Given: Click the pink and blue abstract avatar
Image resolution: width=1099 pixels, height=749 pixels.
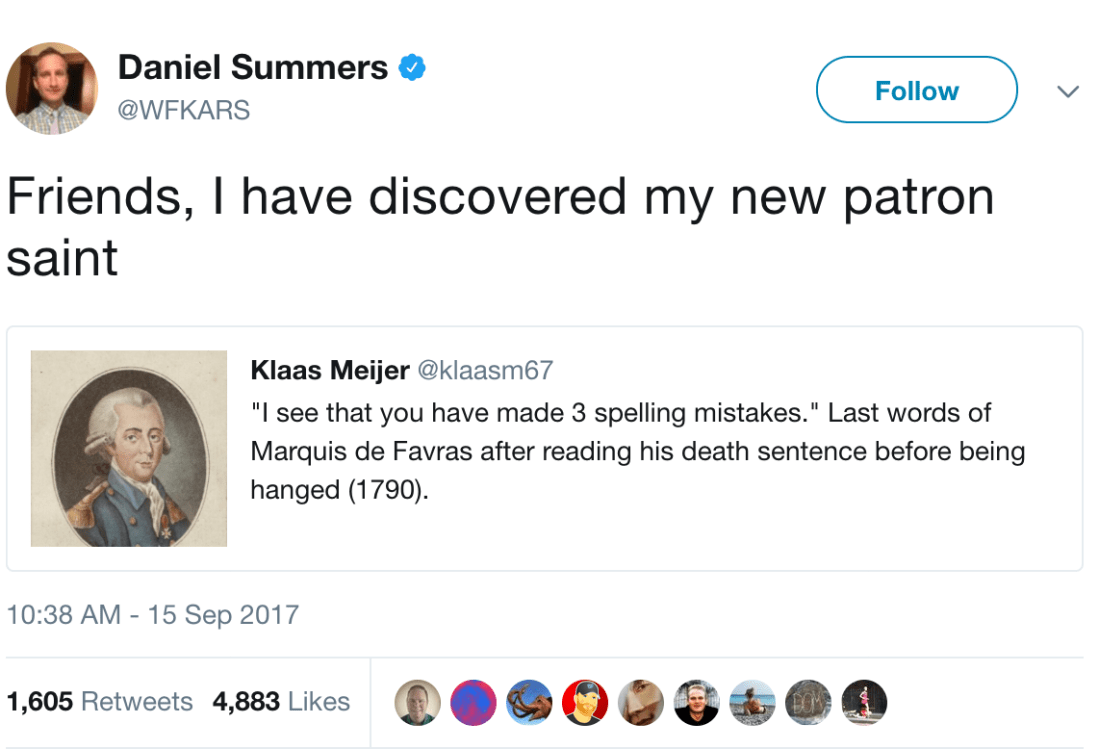Looking at the screenshot, I should coord(472,702).
